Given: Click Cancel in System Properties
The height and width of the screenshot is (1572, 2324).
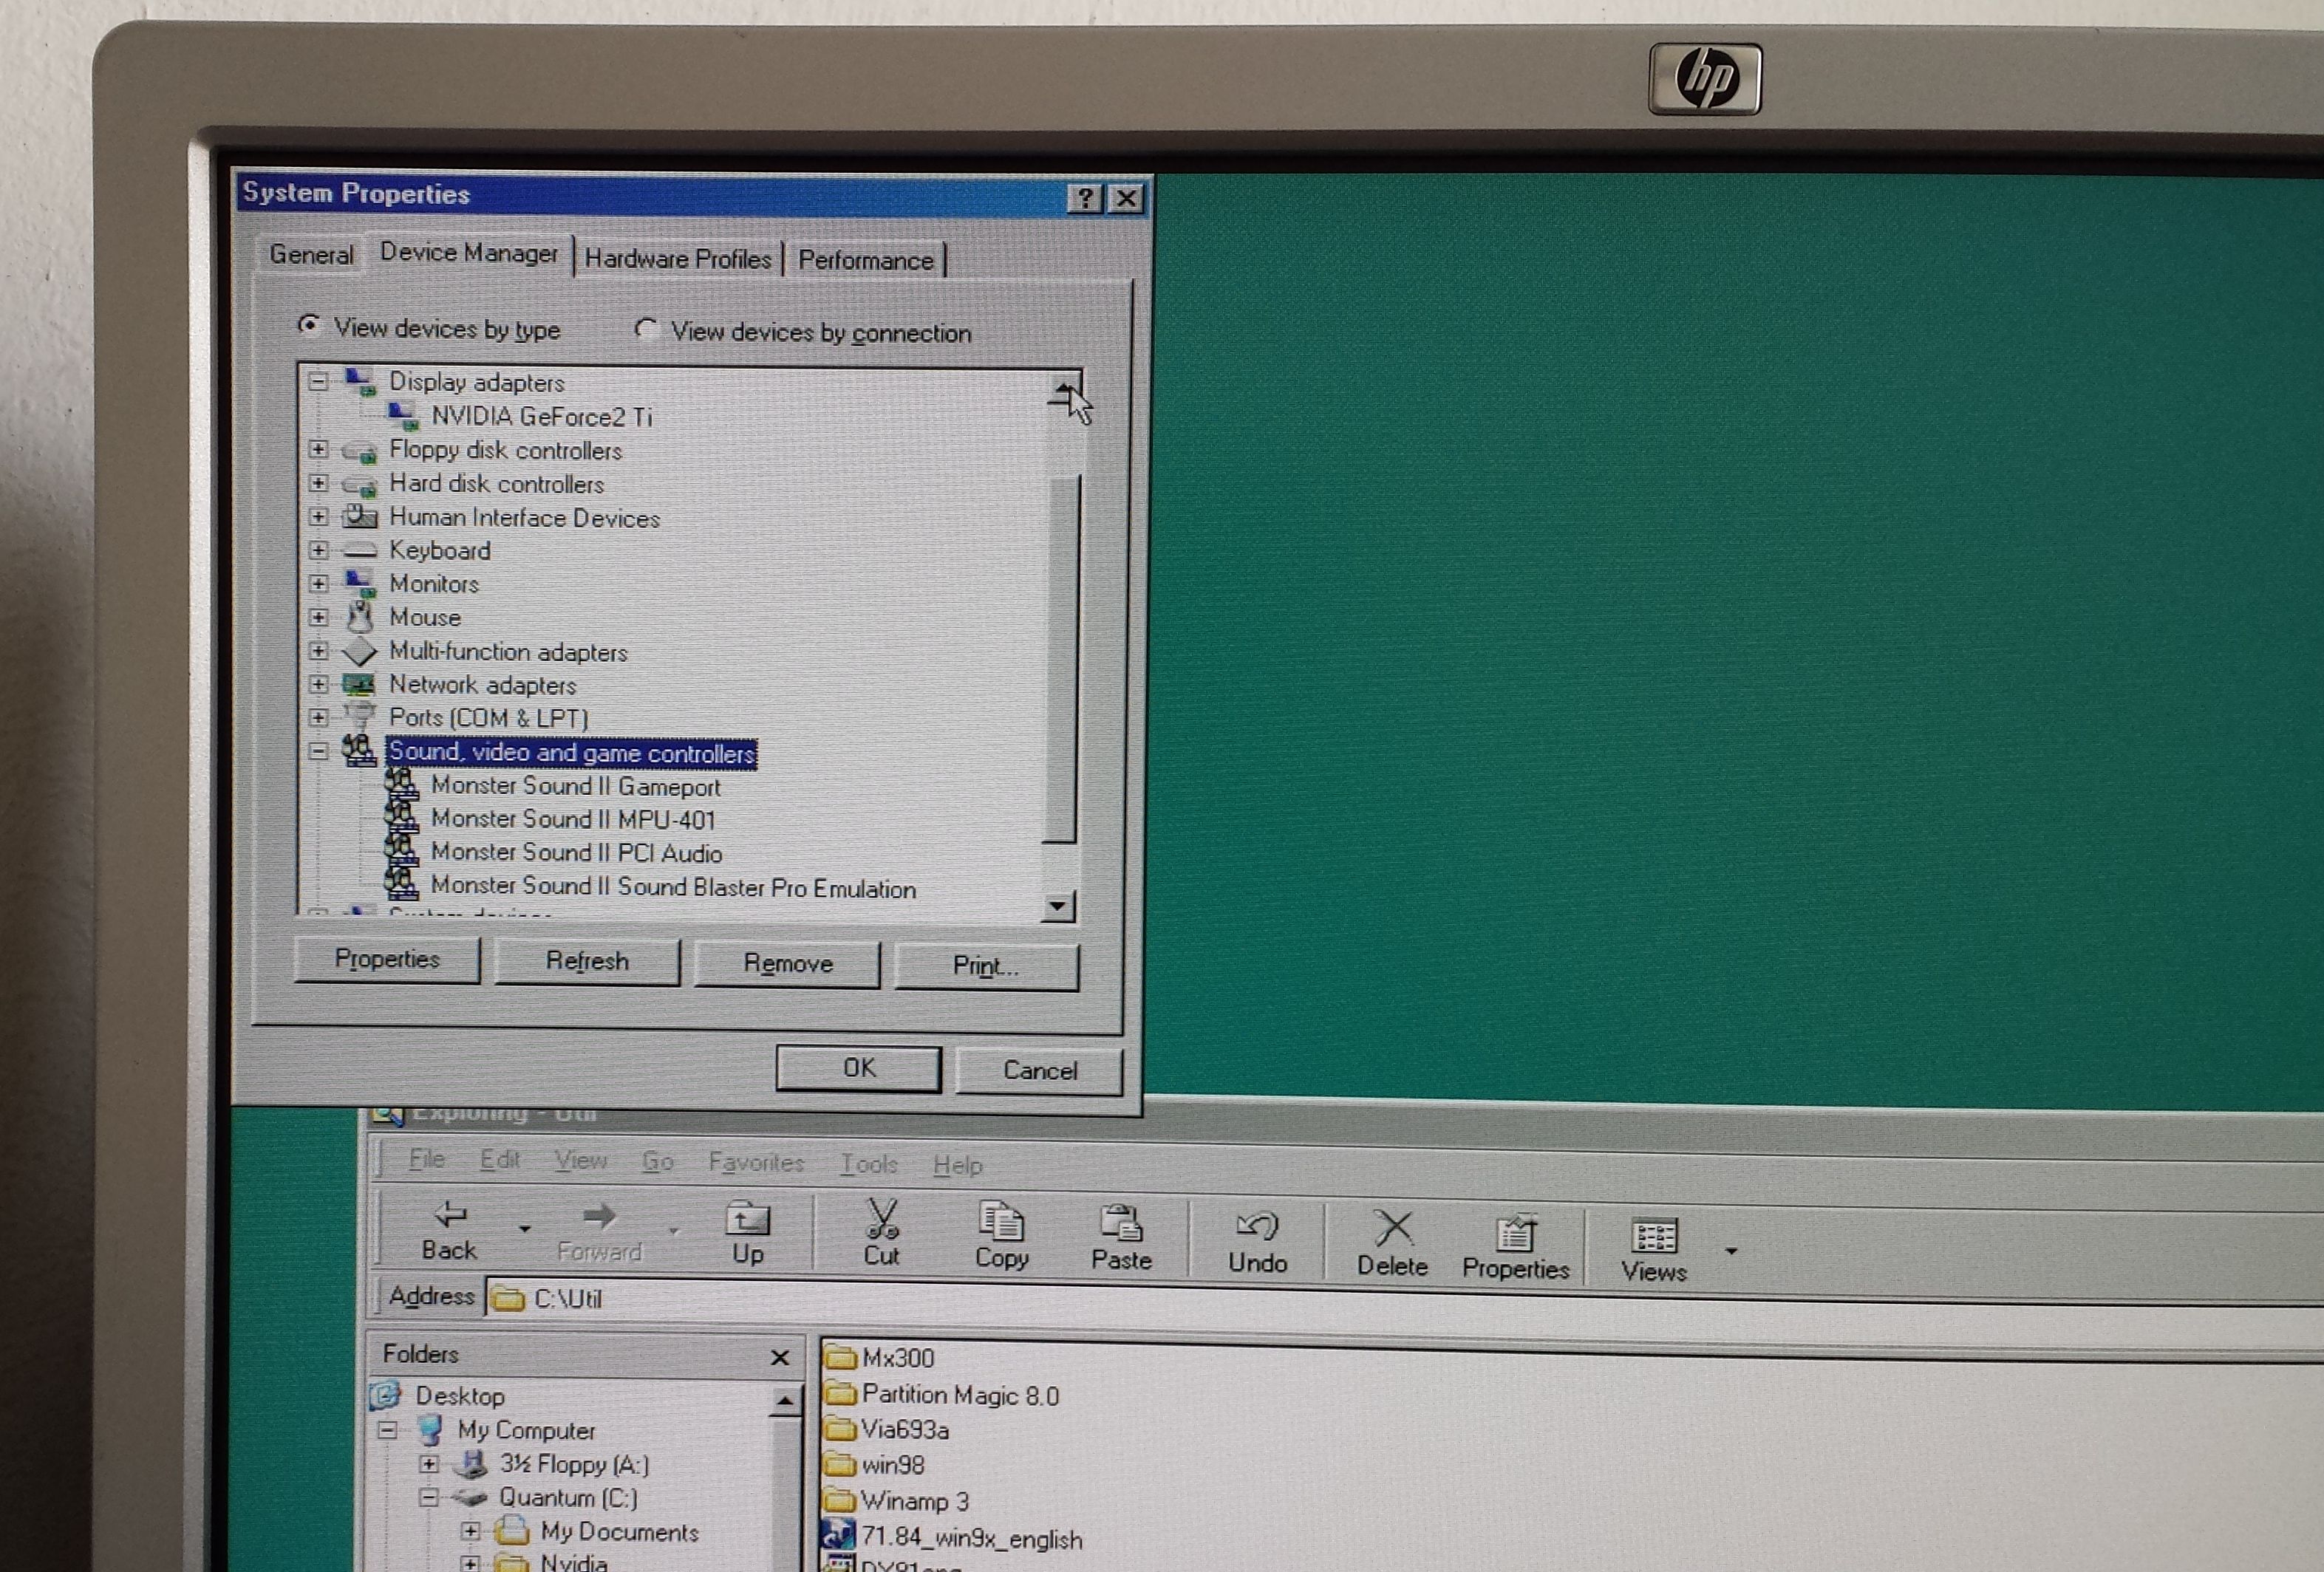Looking at the screenshot, I should point(1039,1071).
